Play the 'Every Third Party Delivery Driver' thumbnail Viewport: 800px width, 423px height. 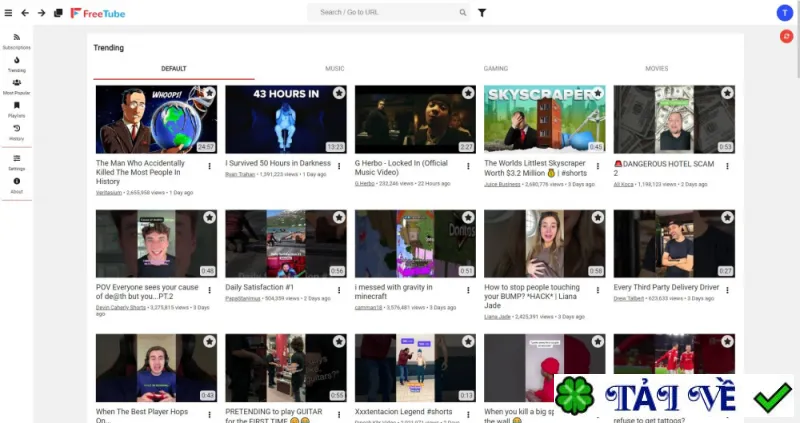674,244
